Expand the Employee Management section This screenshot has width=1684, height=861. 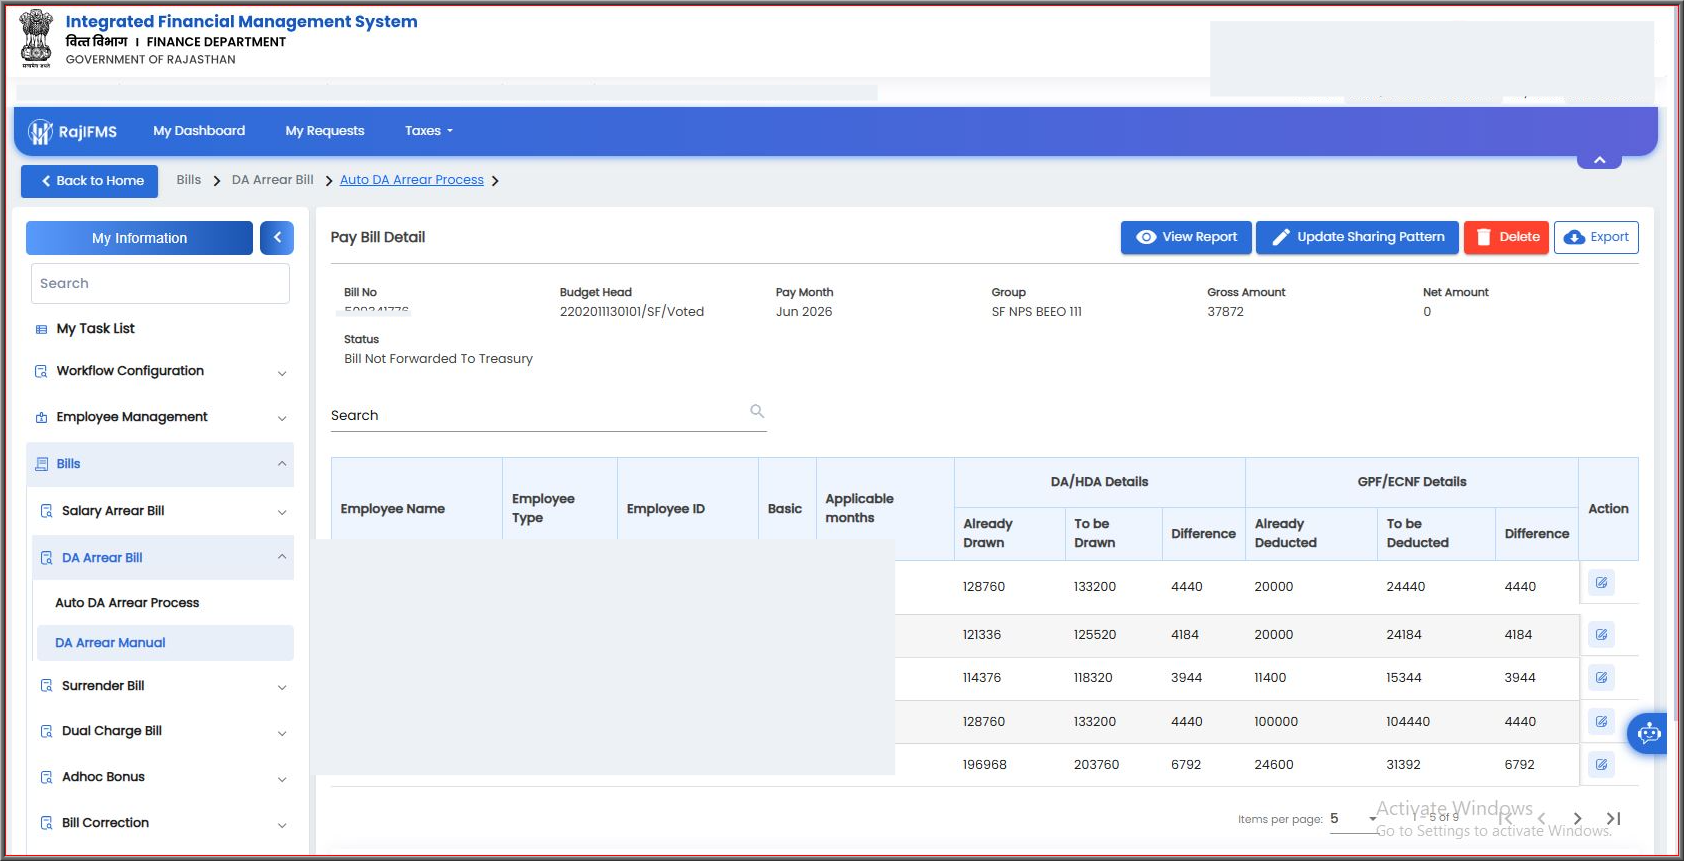click(x=160, y=417)
